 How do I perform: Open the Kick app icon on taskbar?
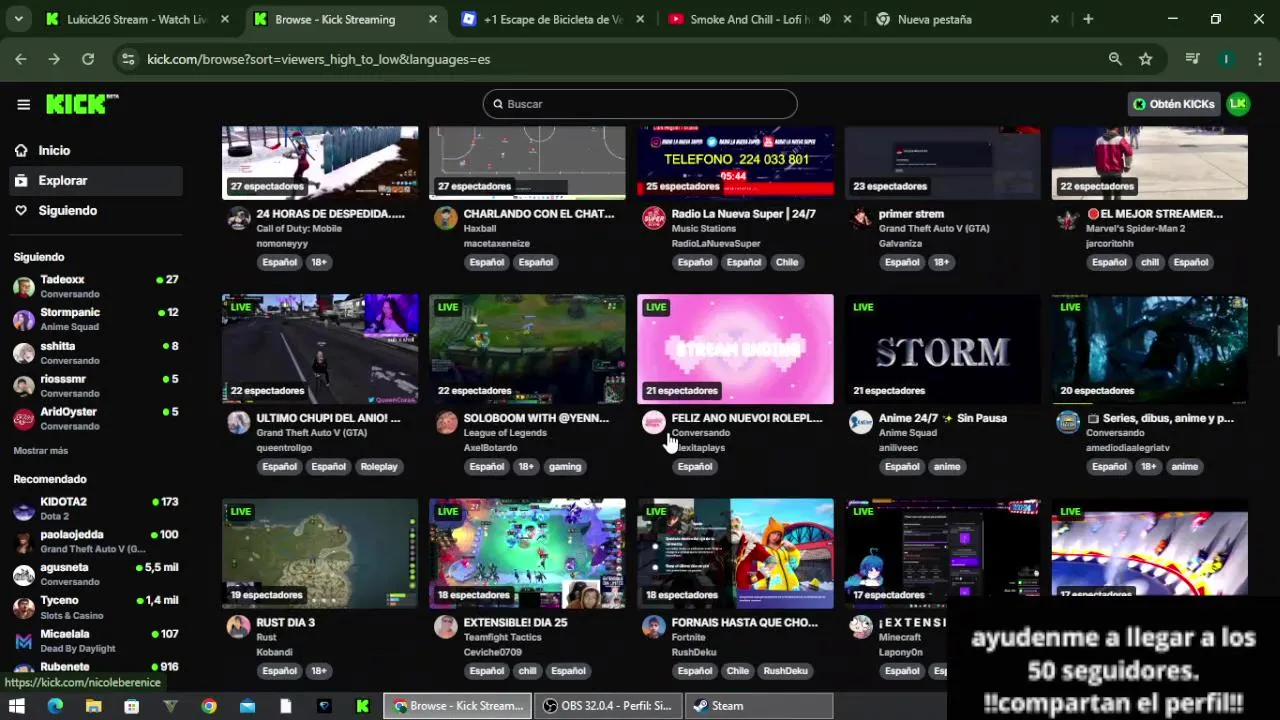point(363,706)
